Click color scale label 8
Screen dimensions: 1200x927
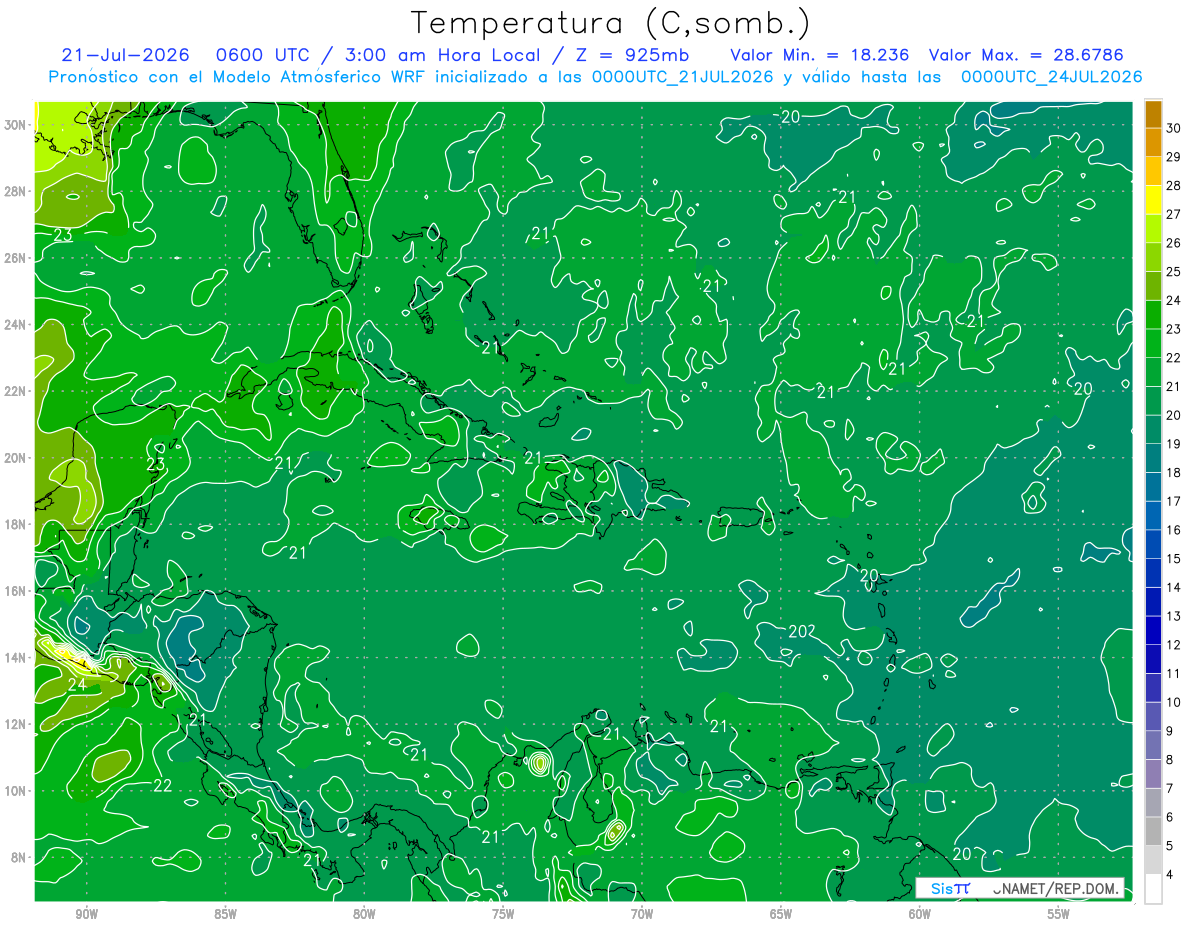1170,760
